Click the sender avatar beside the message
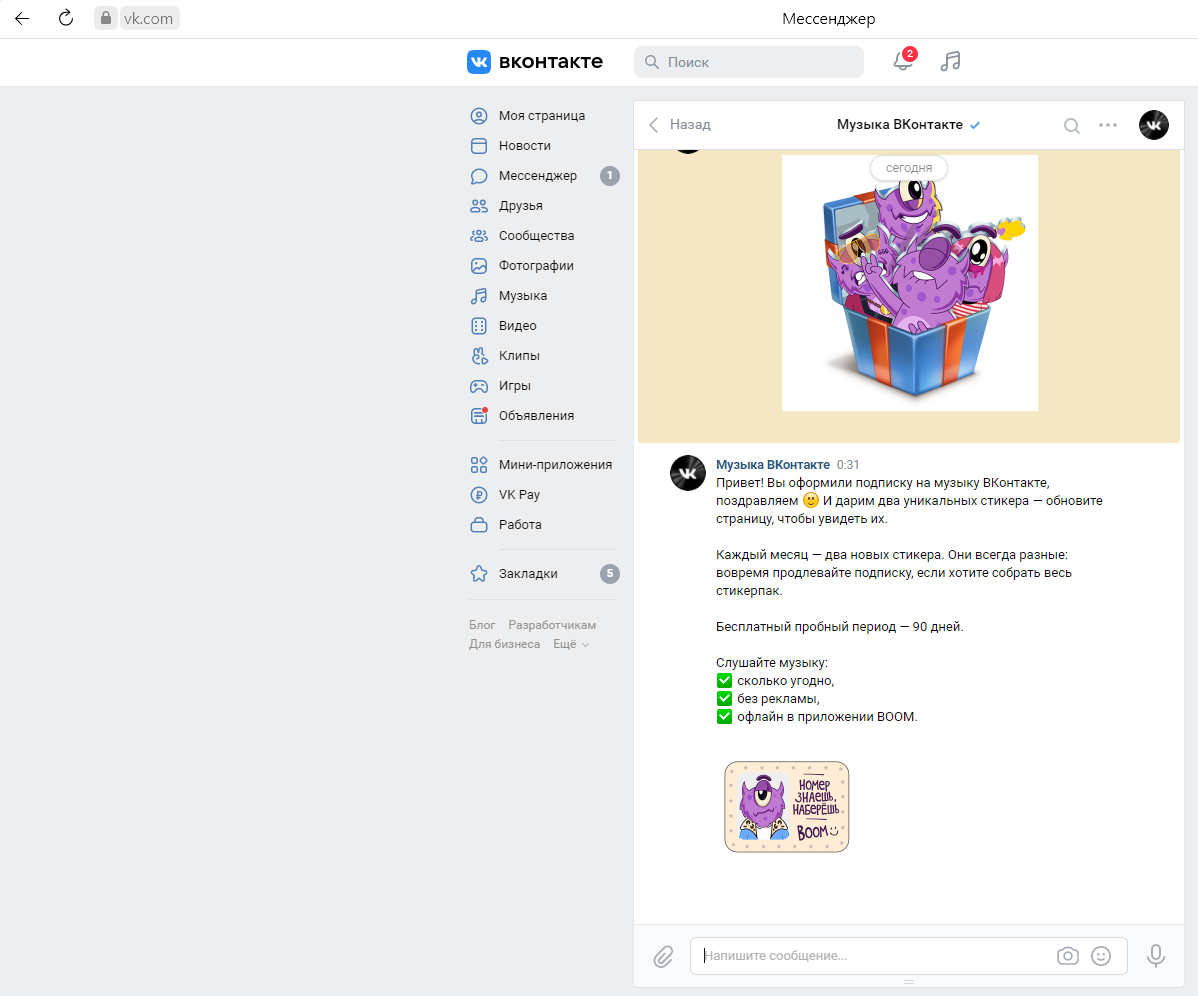 [688, 473]
